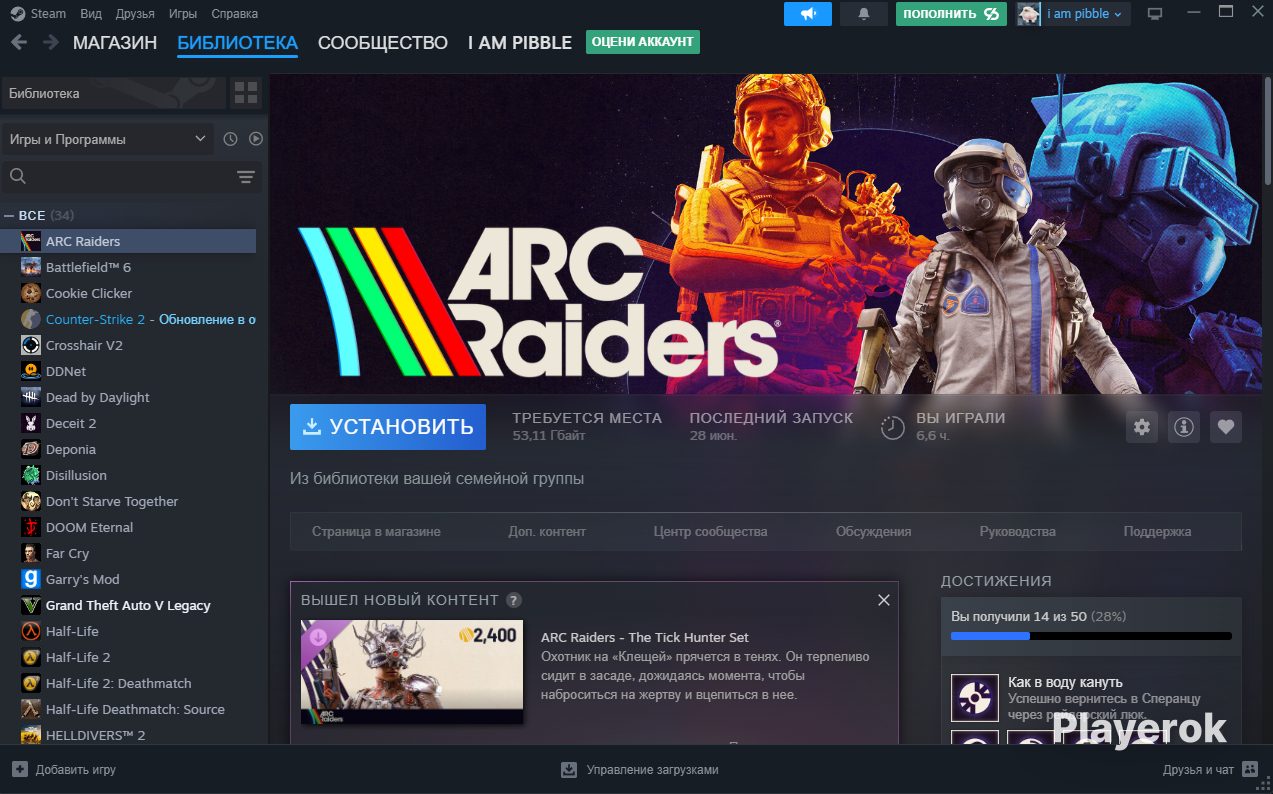Click the announcements megaphone icon
Screen dimensions: 1273x794
pos(808,14)
